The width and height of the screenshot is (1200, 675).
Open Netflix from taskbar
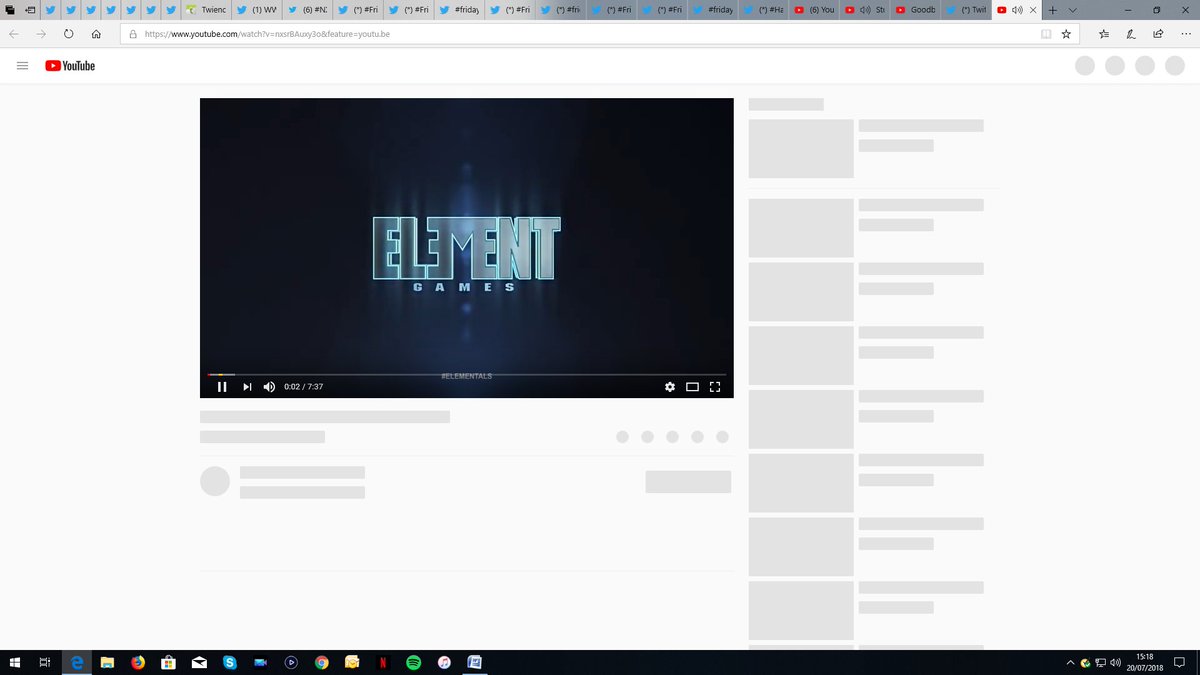(x=383, y=662)
